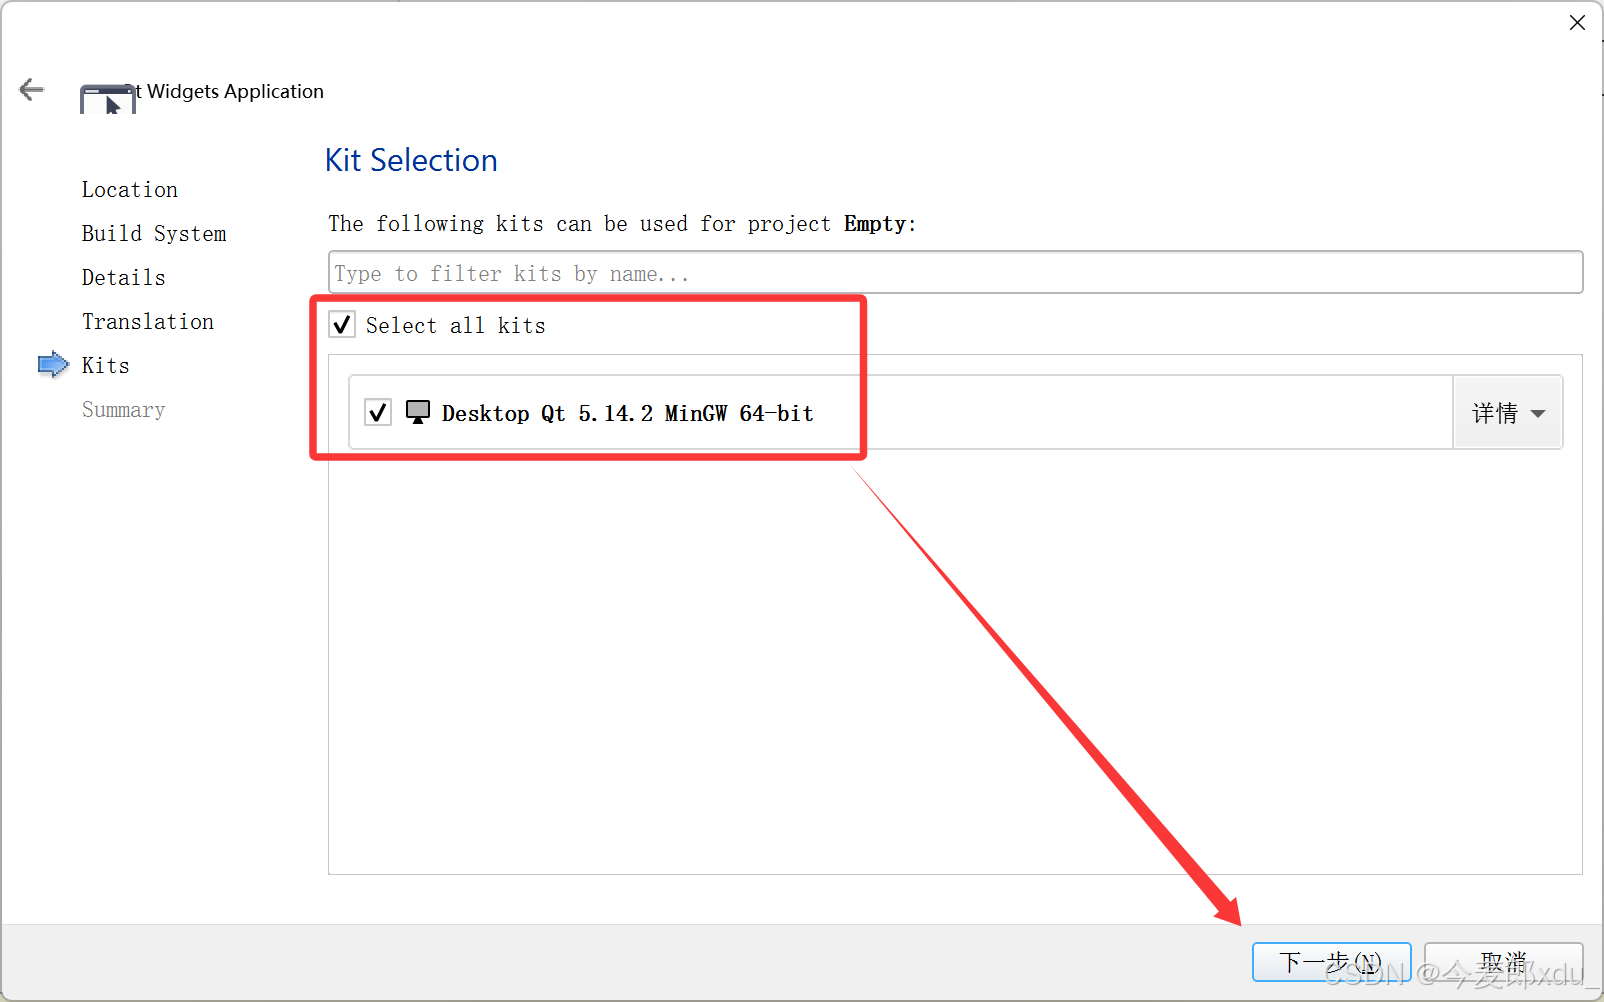The image size is (1604, 1002).
Task: Toggle the Select all kits checkbox
Action: [x=342, y=324]
